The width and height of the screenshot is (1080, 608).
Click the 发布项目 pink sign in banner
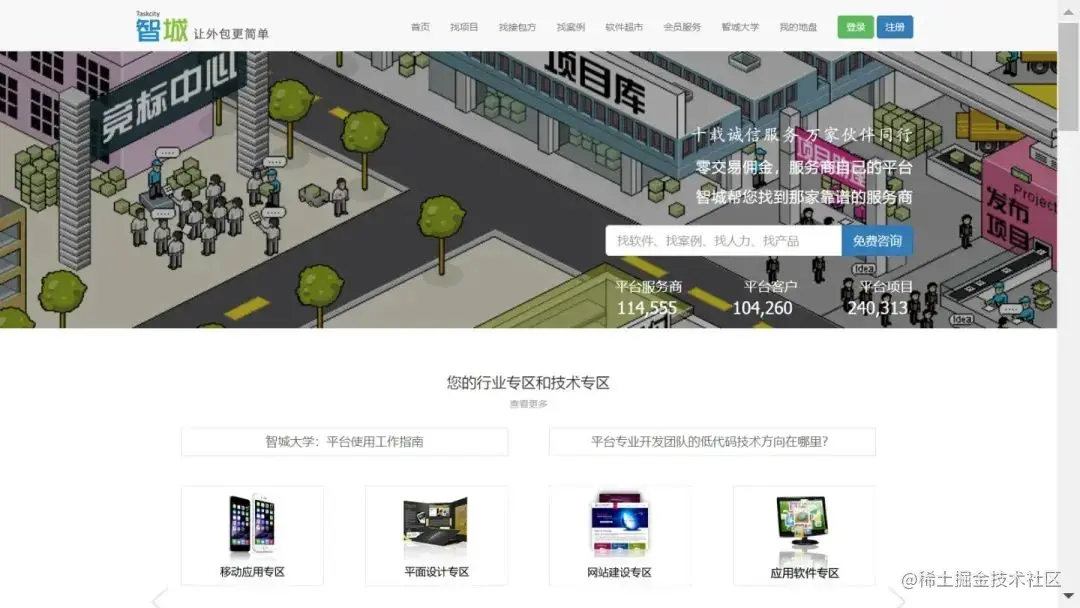click(1008, 219)
